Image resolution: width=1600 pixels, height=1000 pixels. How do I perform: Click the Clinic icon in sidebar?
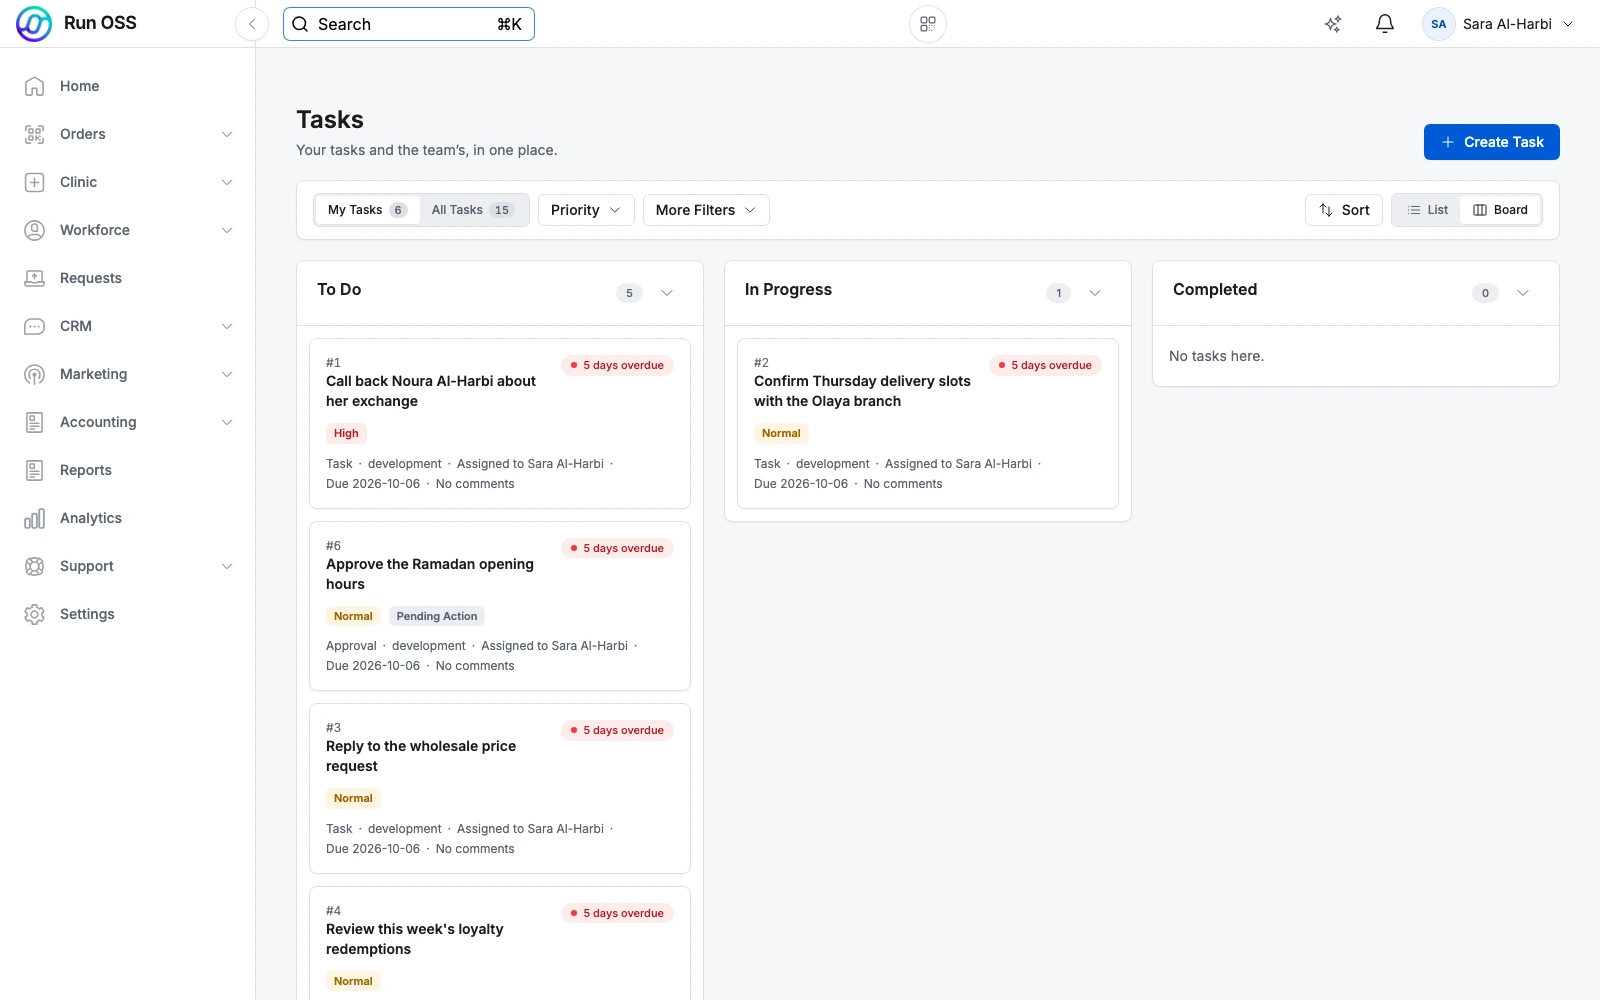point(35,182)
